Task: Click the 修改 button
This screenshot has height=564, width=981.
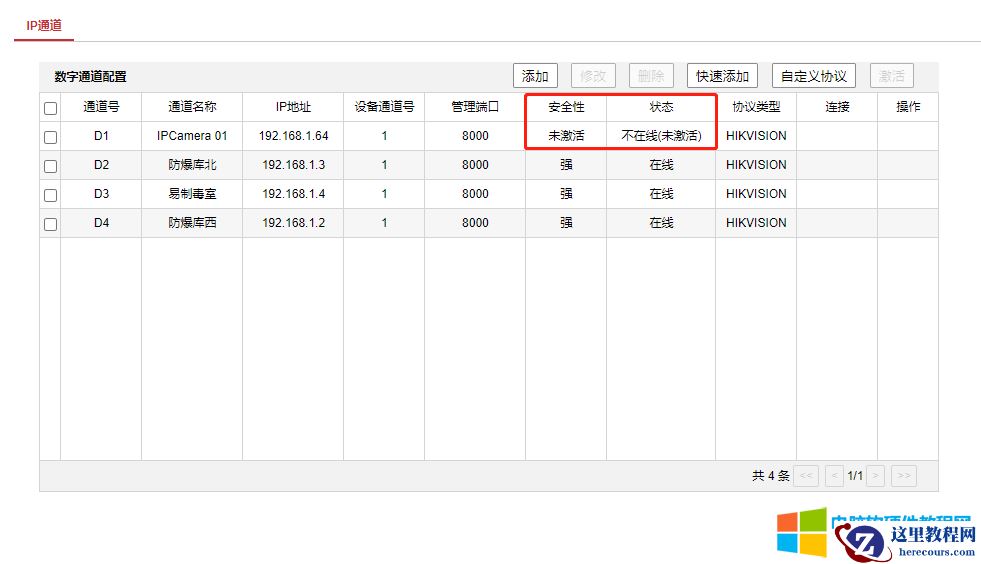Action: 593,76
